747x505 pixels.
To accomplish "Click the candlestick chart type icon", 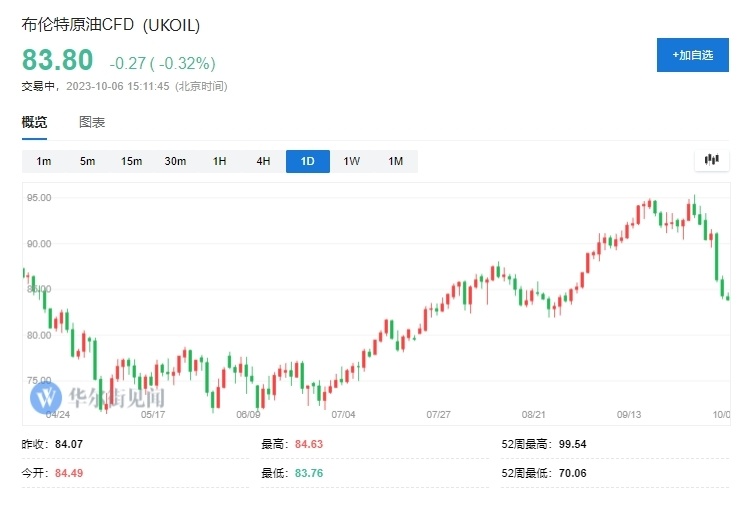I will 712,160.
